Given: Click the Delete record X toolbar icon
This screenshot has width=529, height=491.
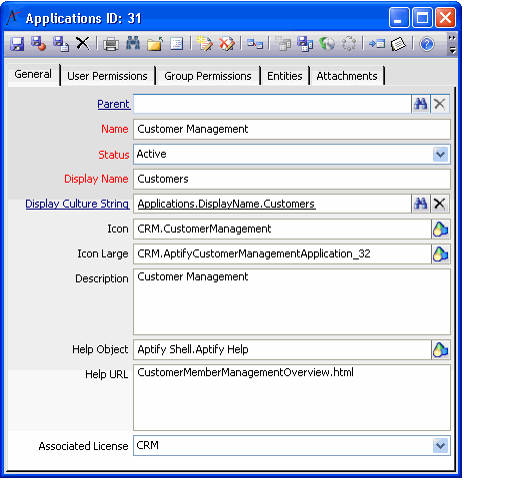Looking at the screenshot, I should point(83,44).
